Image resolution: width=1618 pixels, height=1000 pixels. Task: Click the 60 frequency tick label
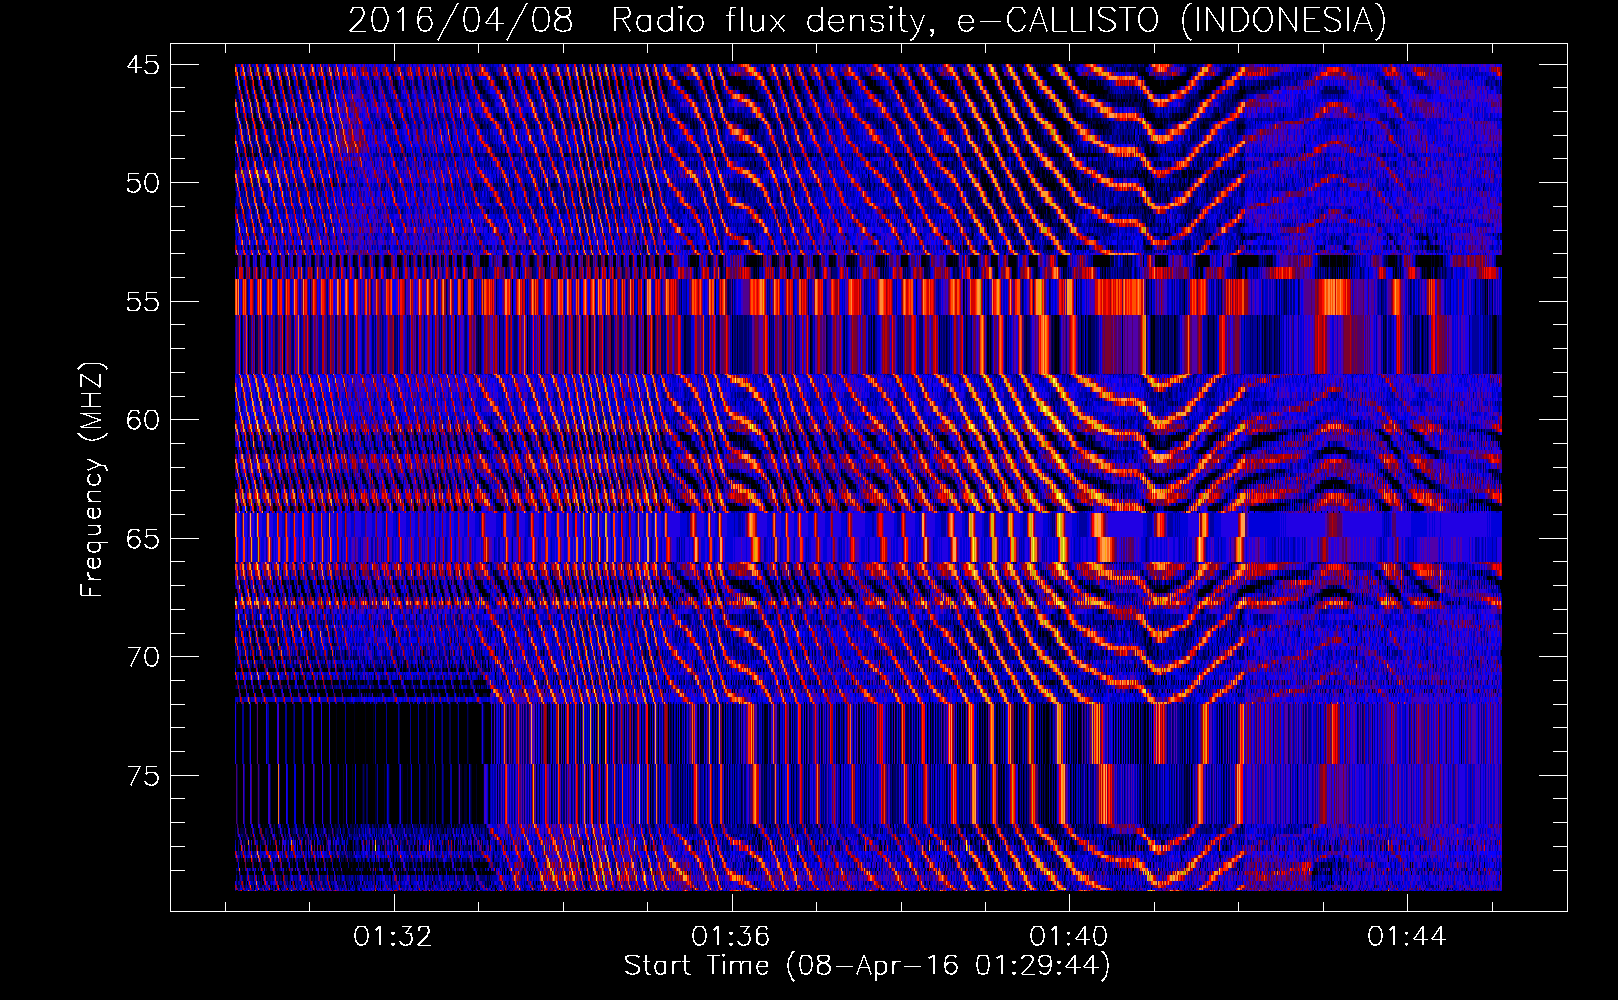[143, 420]
